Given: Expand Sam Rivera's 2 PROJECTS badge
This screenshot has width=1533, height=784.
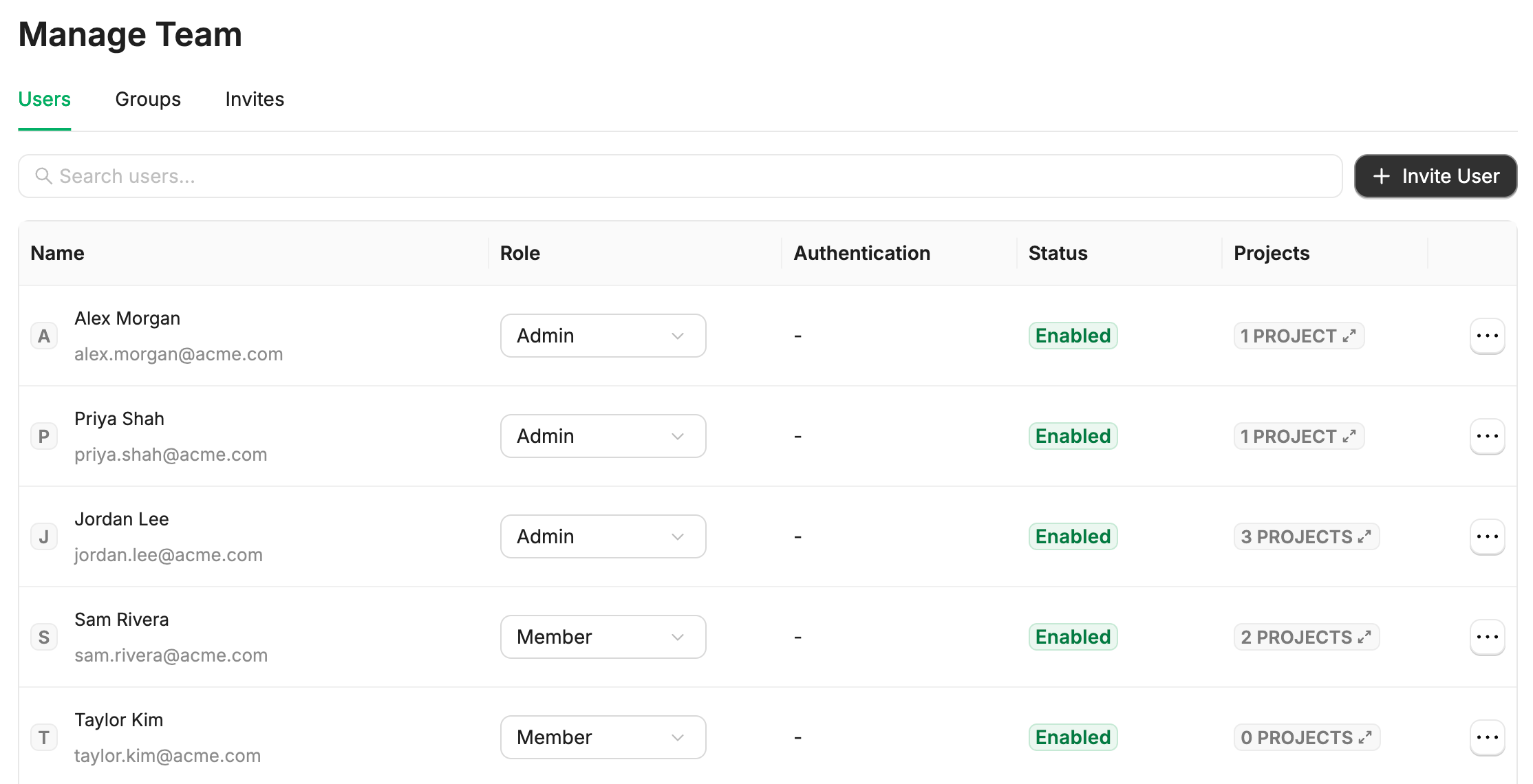Looking at the screenshot, I should [1306, 637].
